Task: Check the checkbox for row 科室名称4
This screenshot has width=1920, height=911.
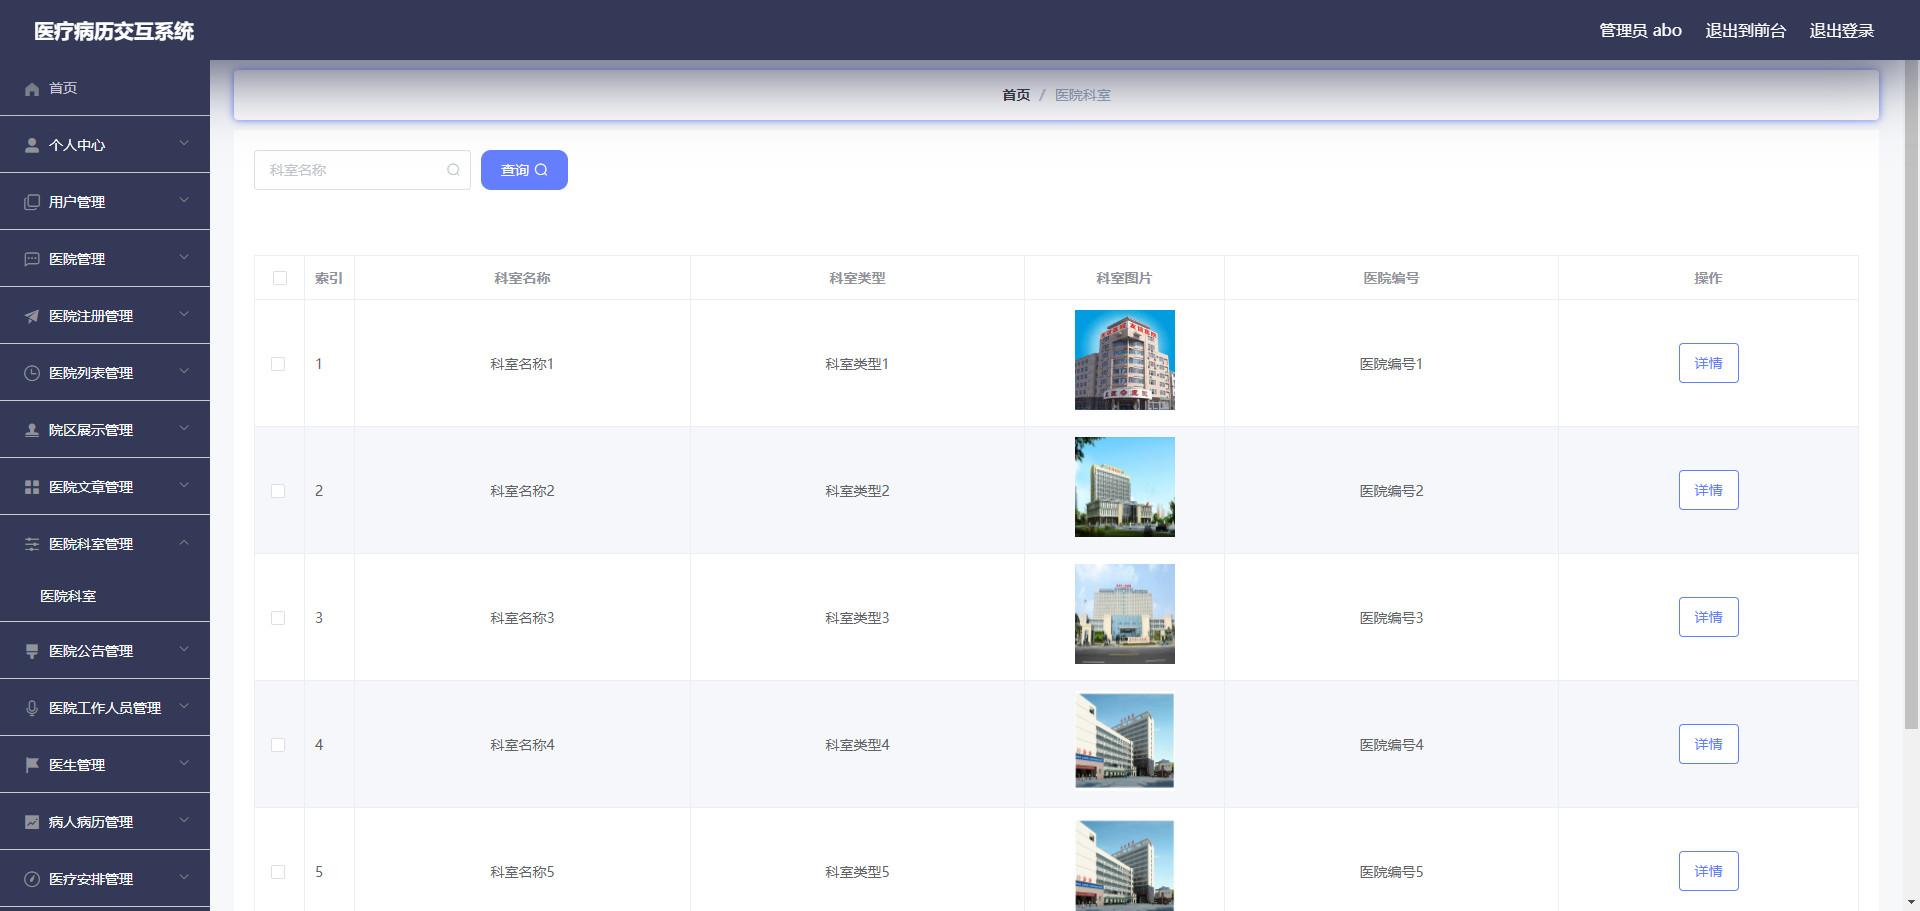Action: coord(278,745)
